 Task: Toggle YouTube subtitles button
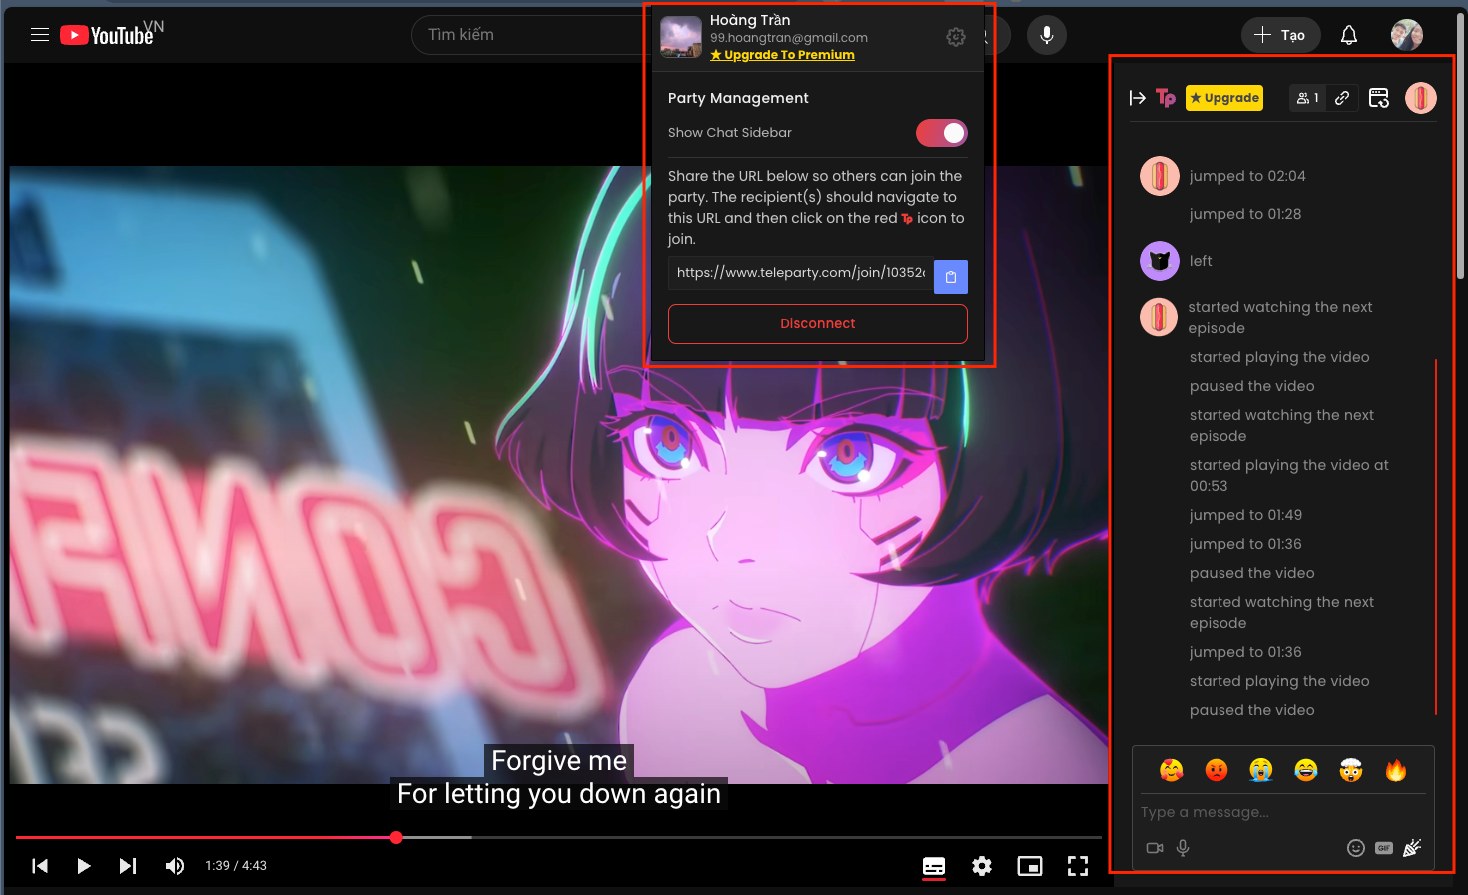[x=934, y=866]
